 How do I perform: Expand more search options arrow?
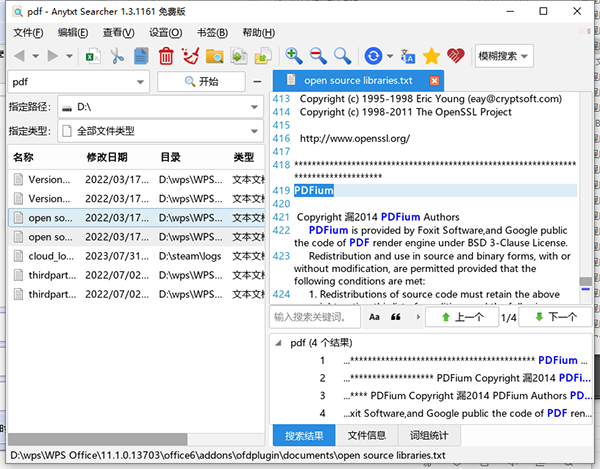(418, 317)
